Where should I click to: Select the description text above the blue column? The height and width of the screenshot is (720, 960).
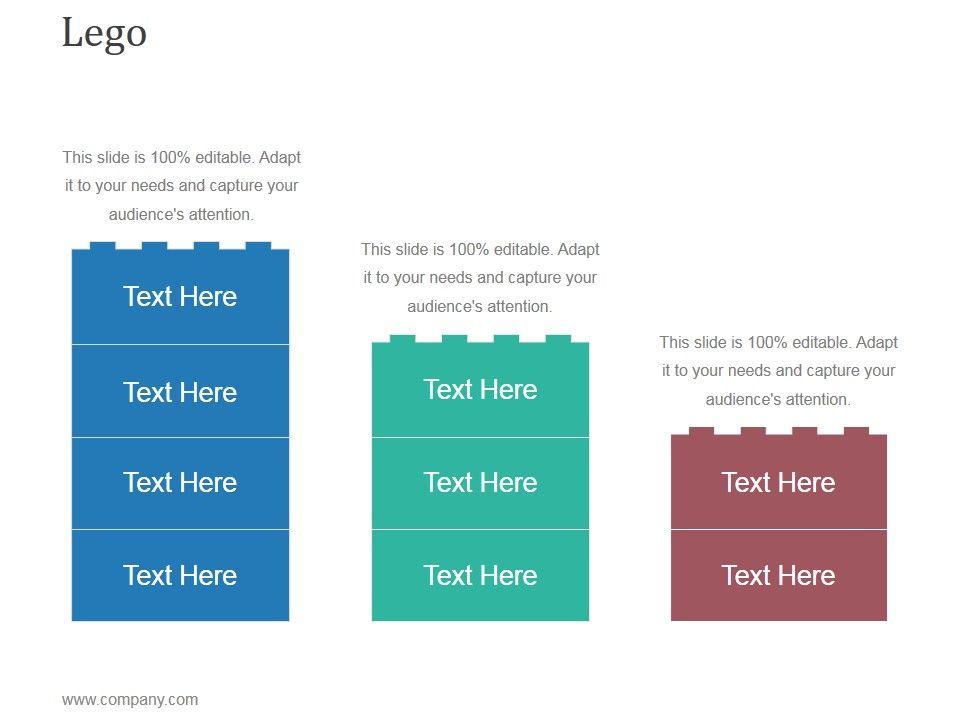[181, 186]
